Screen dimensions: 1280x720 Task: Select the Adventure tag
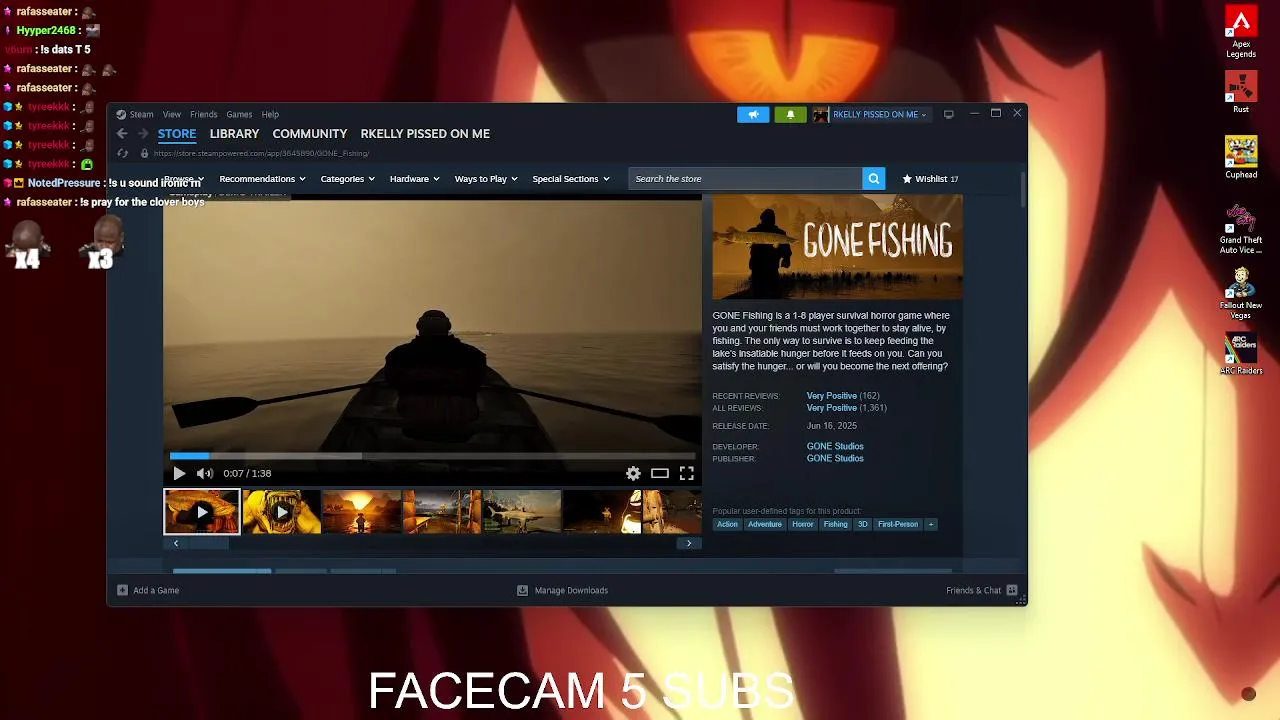765,524
